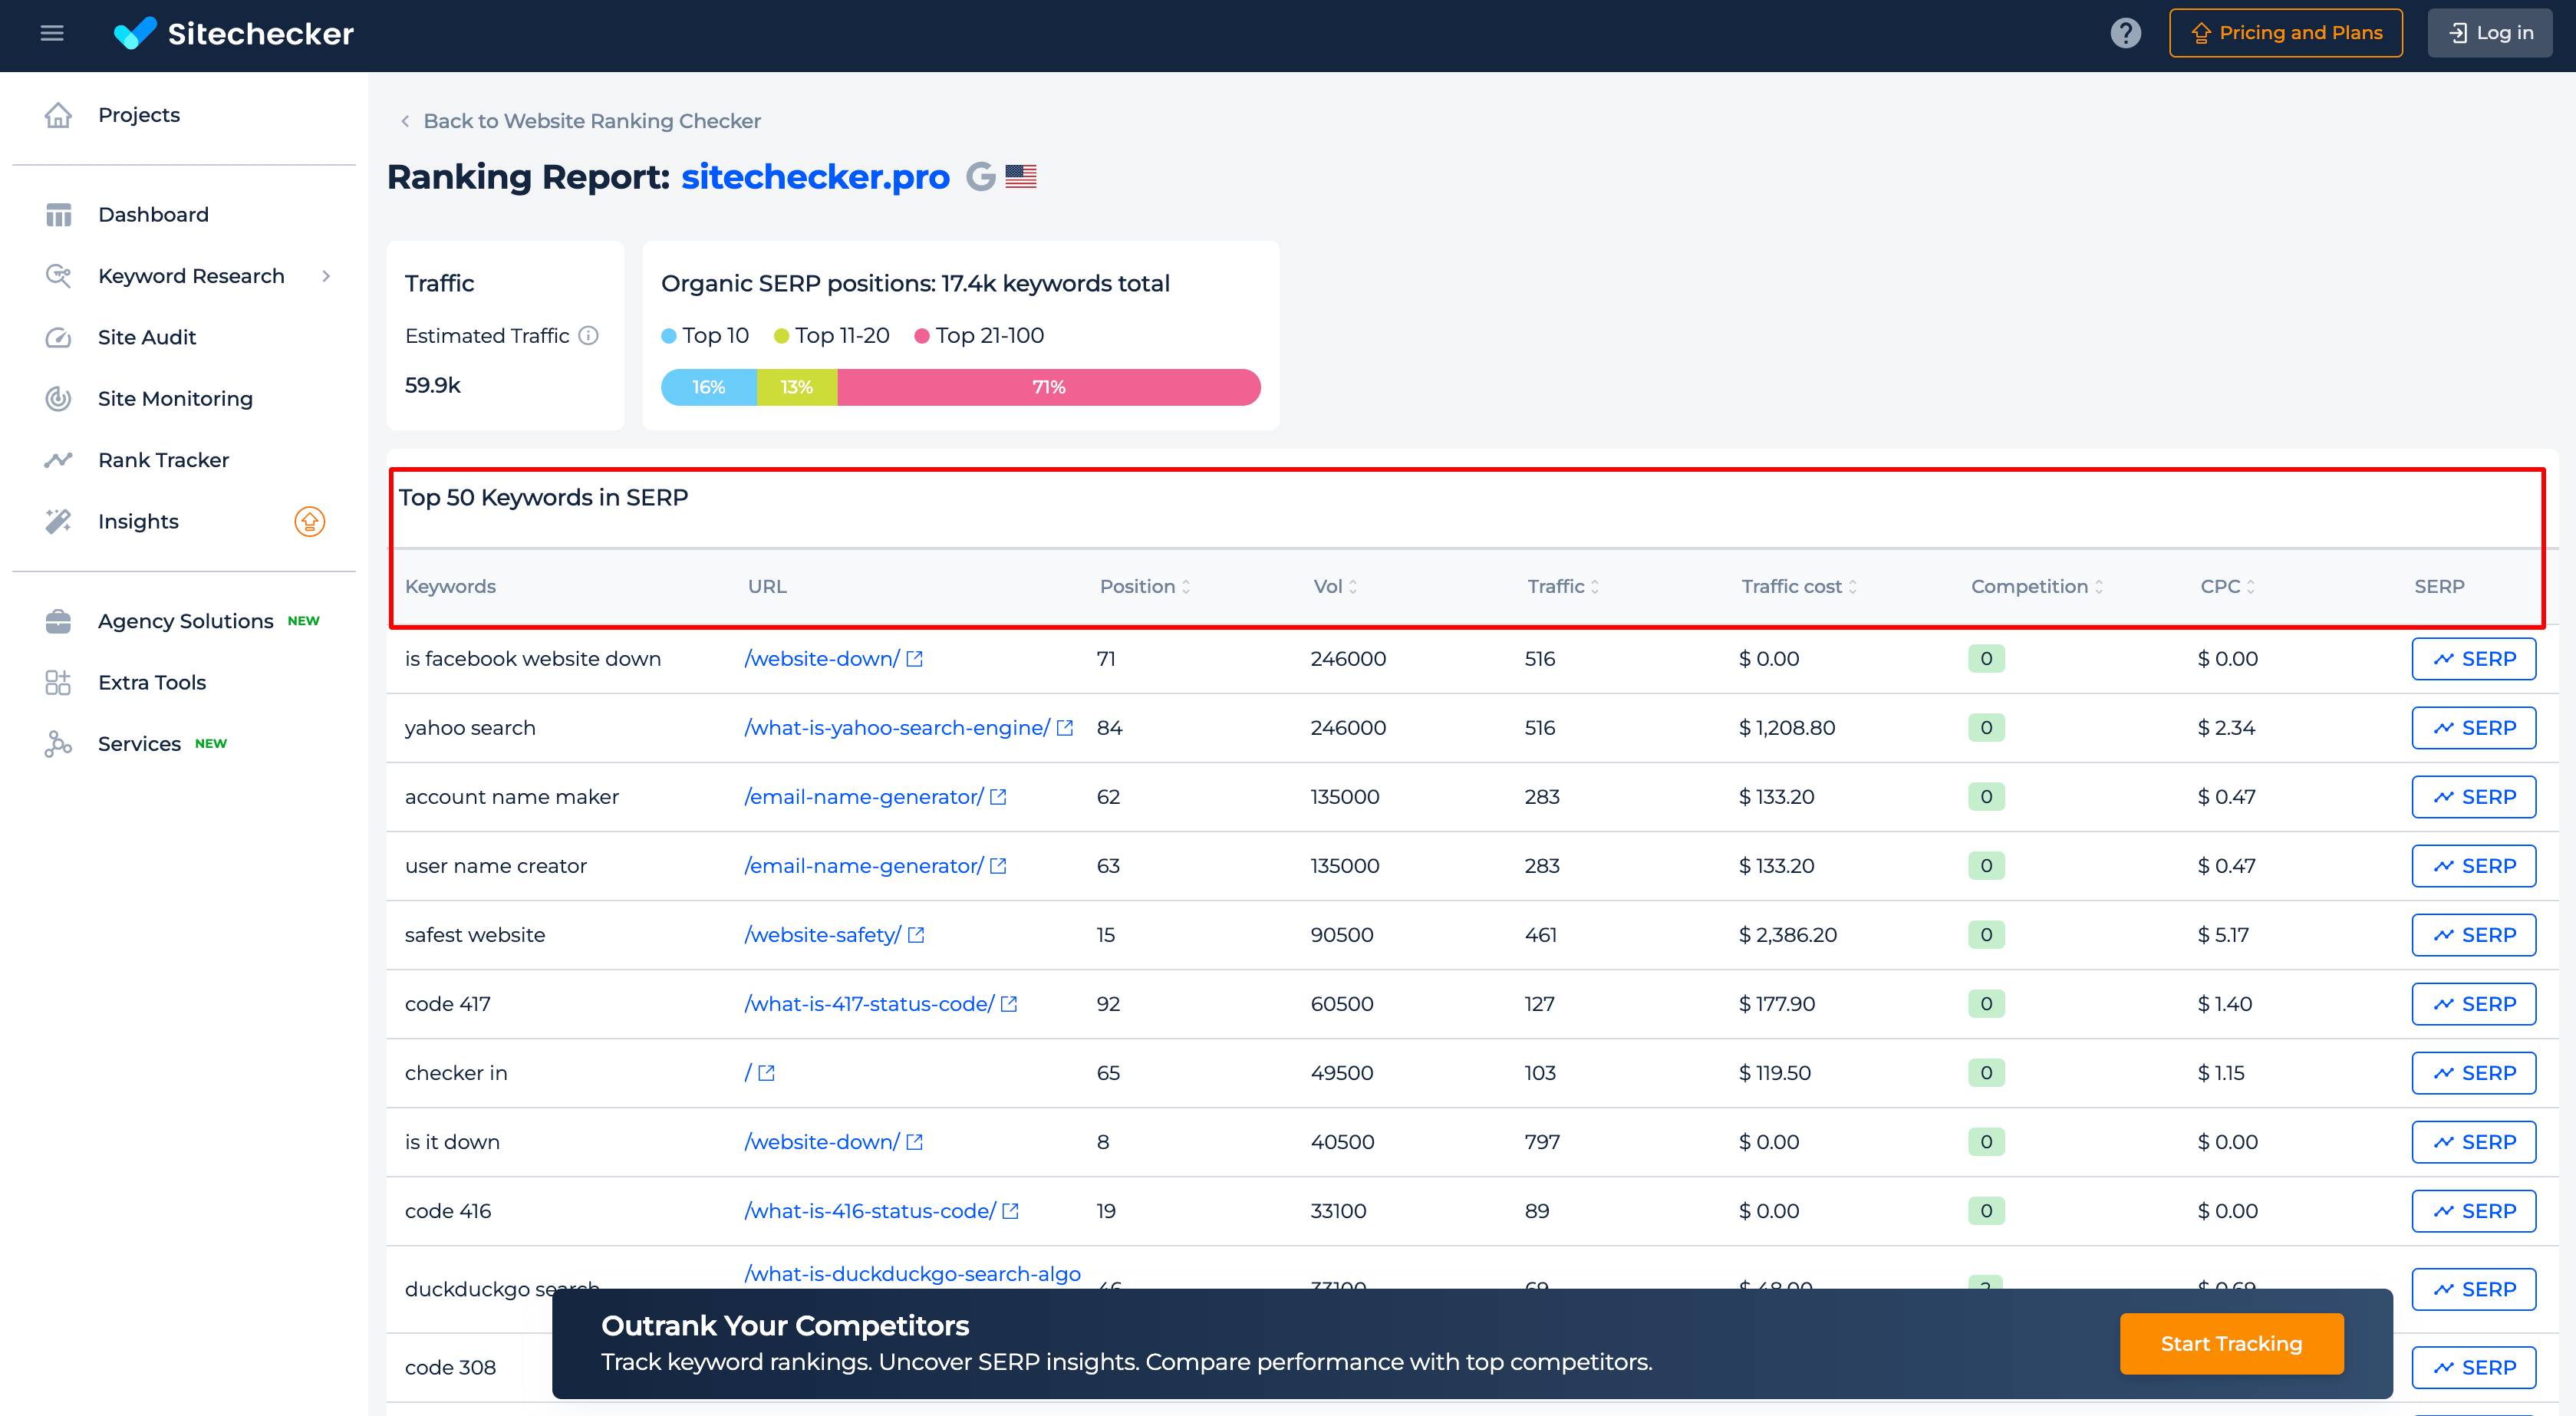This screenshot has width=2576, height=1416.
Task: Open Extra Tools section
Action: coord(152,680)
